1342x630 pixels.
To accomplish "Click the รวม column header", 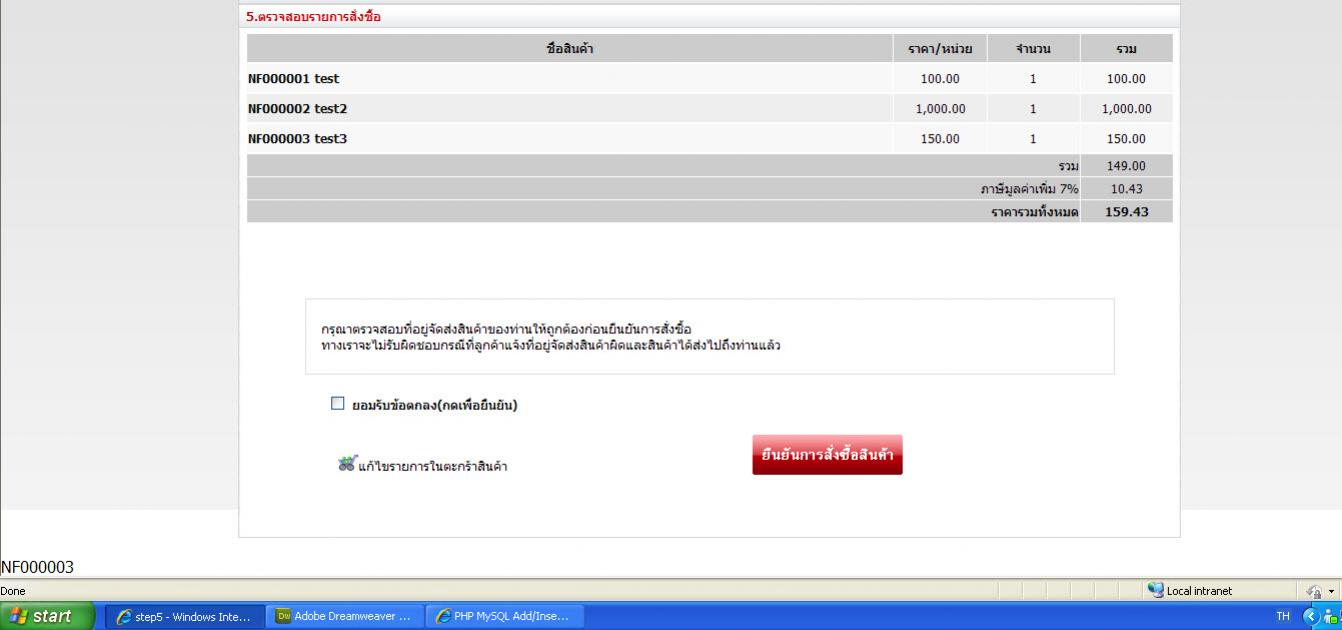I will tap(1127, 49).
